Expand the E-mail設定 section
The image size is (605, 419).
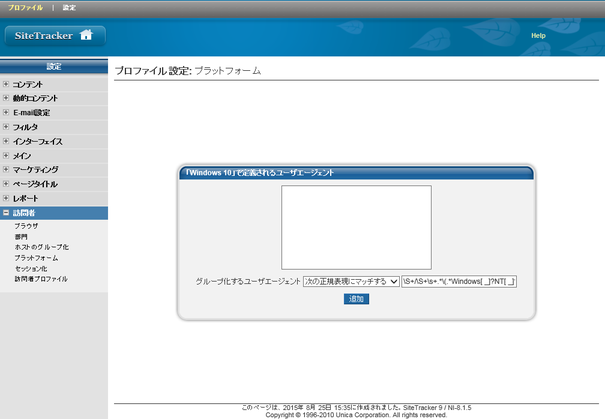click(x=6, y=112)
